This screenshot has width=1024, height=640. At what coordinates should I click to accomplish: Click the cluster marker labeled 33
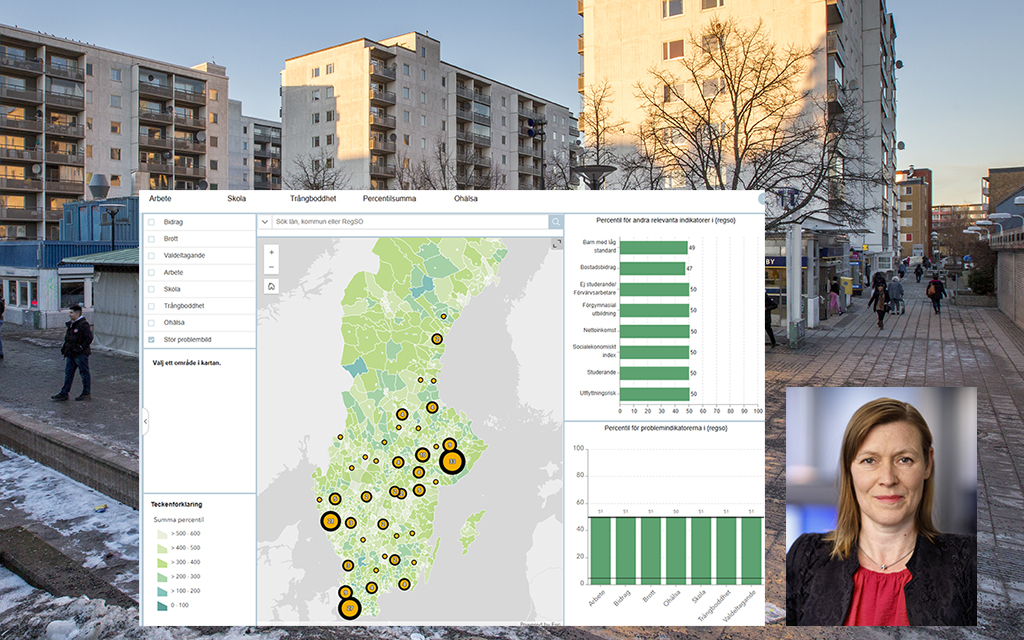453,461
